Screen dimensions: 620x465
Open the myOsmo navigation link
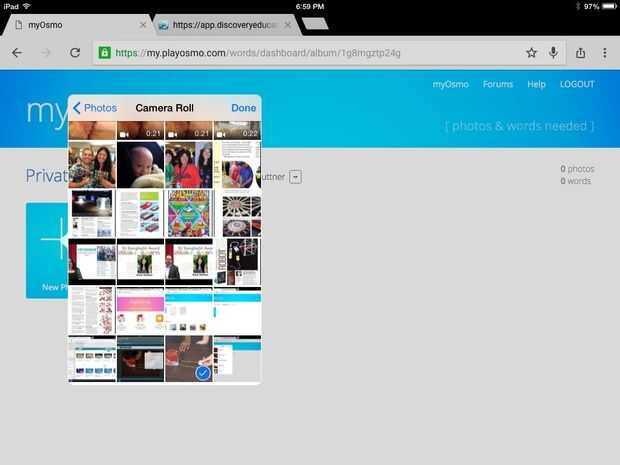point(450,84)
